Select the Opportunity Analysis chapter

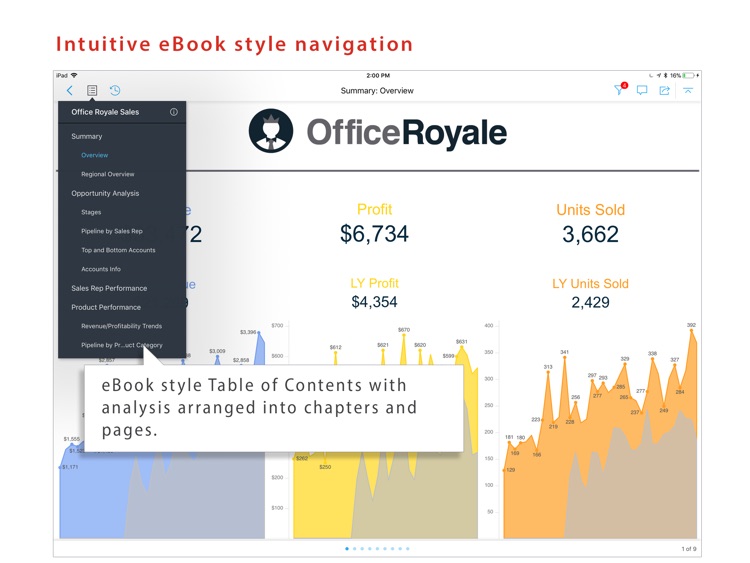coord(105,193)
